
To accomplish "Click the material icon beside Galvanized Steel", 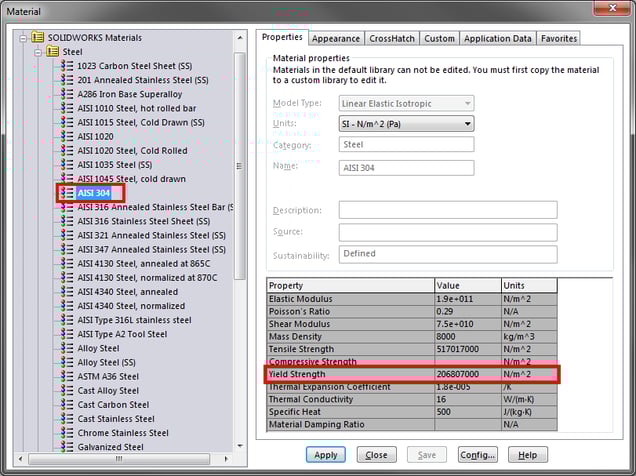I will coord(67,447).
